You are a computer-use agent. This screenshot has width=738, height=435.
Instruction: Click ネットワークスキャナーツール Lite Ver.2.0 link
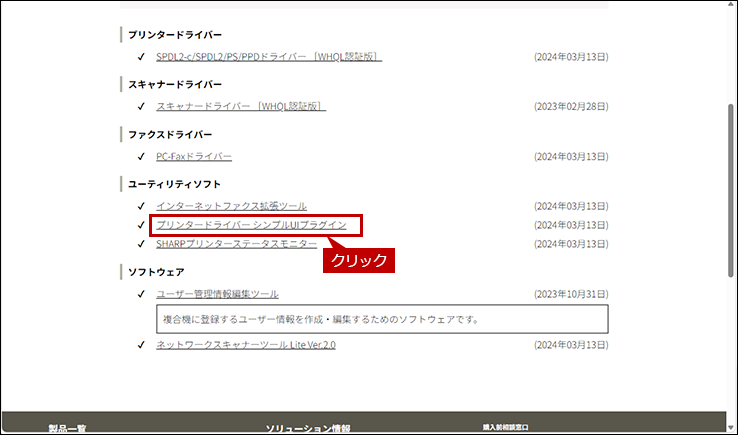click(246, 344)
